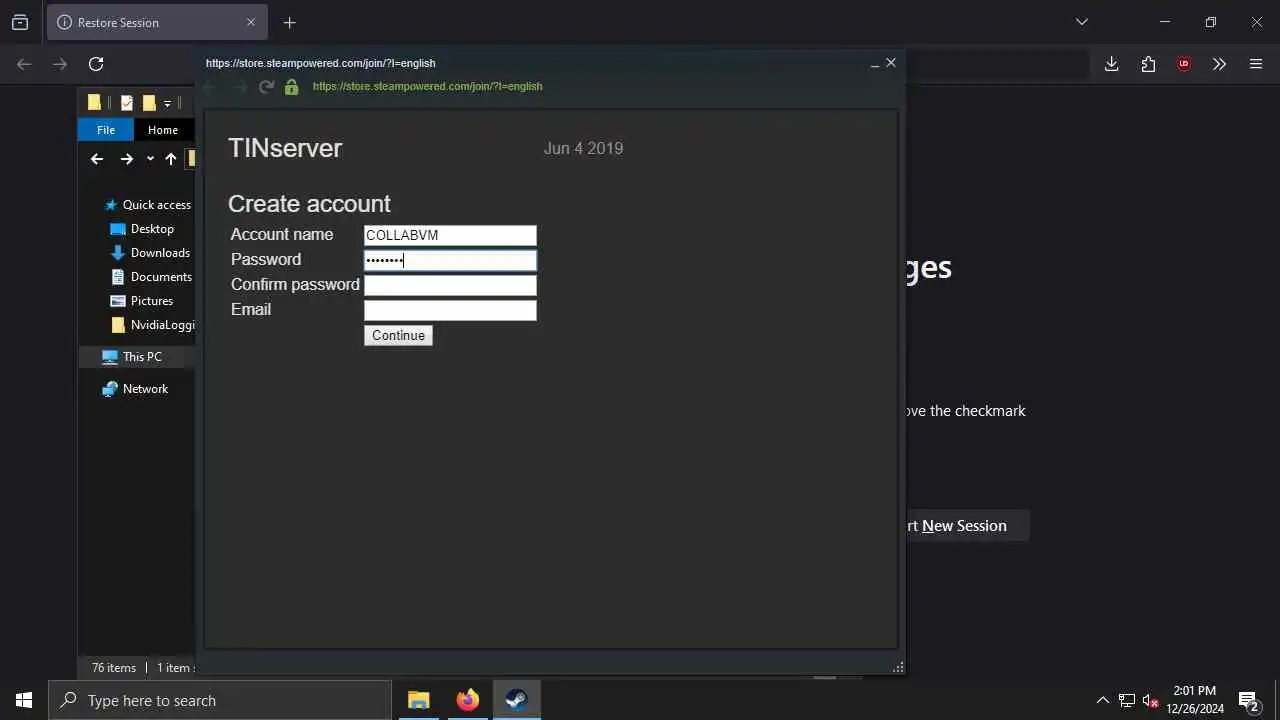The height and width of the screenshot is (720, 1280).
Task: Open the File menu in File Explorer
Action: 106,130
